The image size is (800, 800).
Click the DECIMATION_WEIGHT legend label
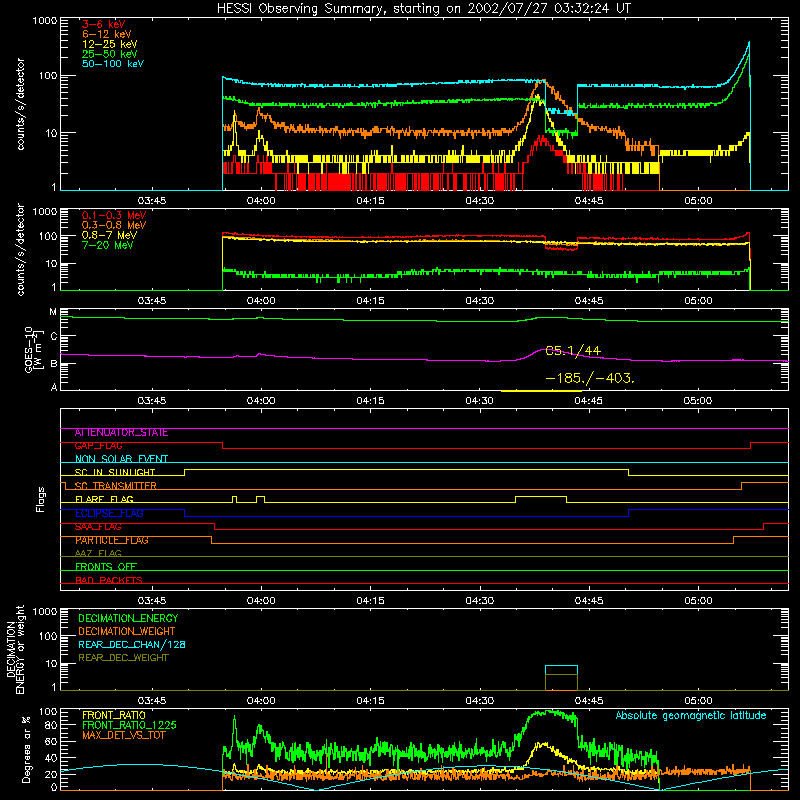pos(127,631)
